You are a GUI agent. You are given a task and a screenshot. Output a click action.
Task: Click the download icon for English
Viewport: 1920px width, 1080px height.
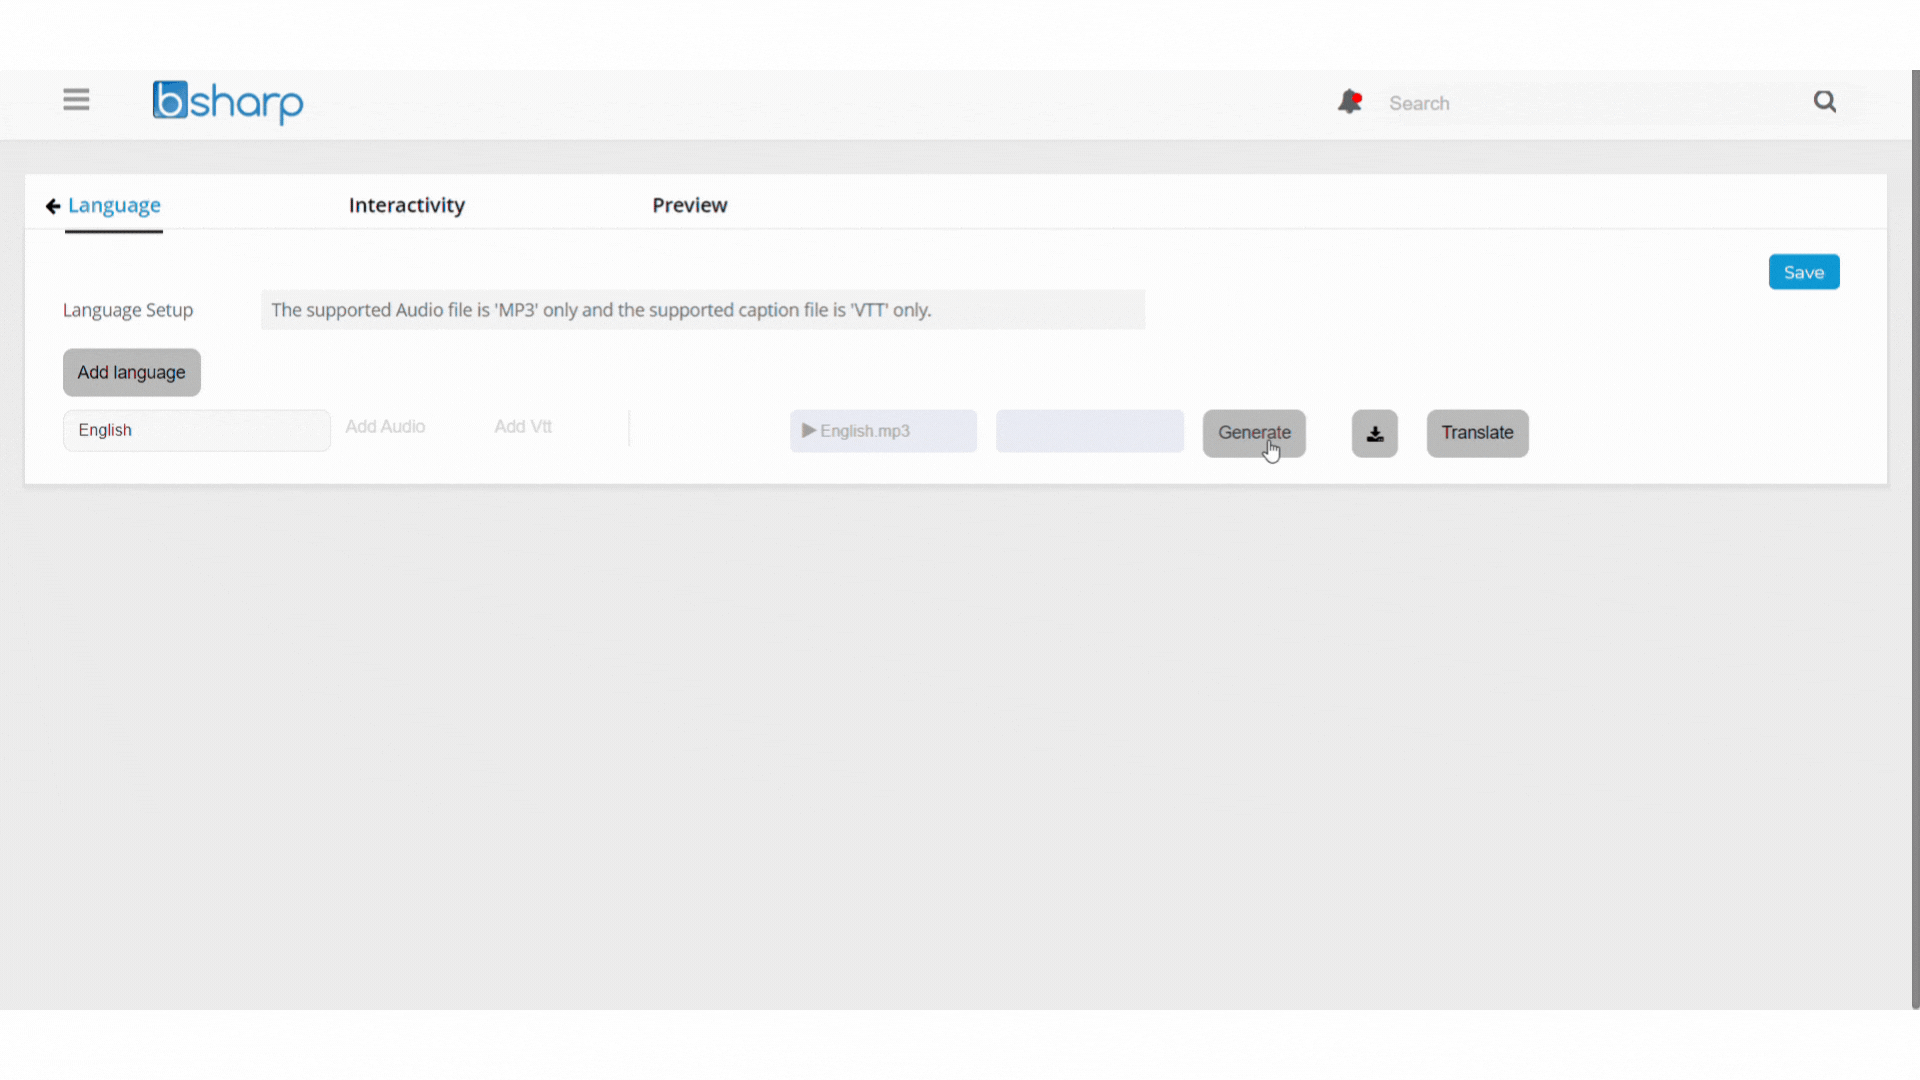click(1374, 433)
